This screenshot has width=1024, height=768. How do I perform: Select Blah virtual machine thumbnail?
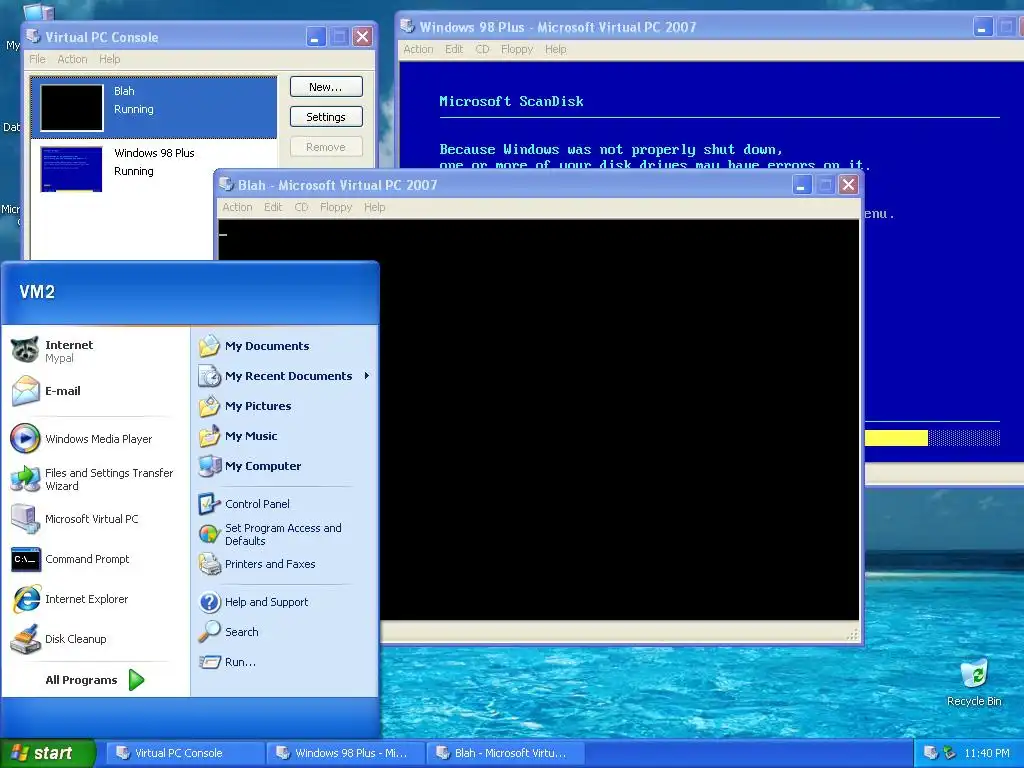[x=72, y=107]
